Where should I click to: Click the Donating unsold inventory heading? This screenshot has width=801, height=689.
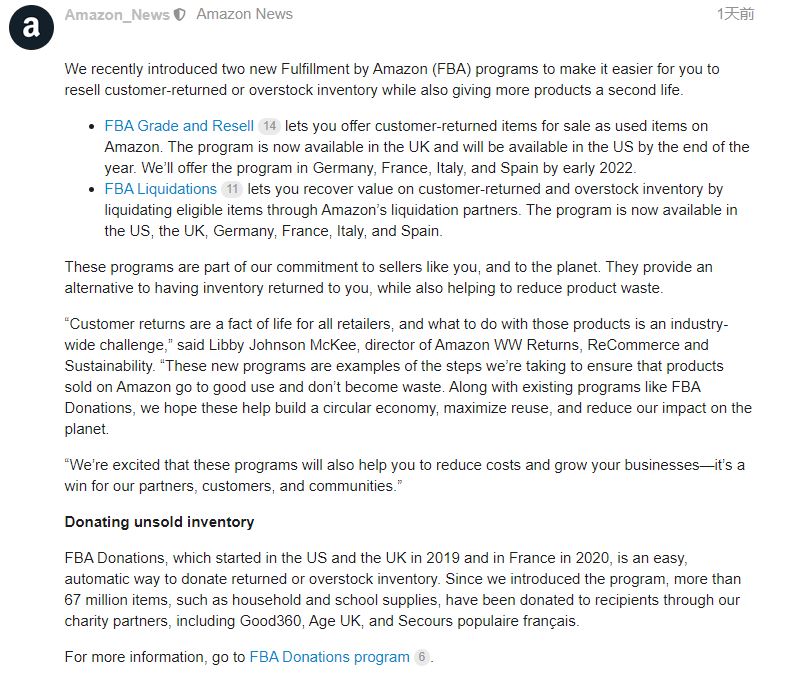point(159,522)
